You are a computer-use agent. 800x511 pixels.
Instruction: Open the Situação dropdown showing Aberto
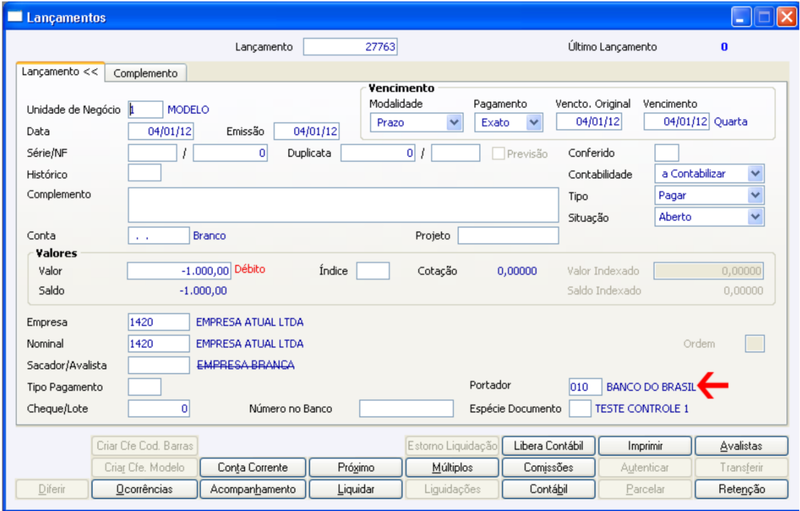pyautogui.click(x=709, y=217)
